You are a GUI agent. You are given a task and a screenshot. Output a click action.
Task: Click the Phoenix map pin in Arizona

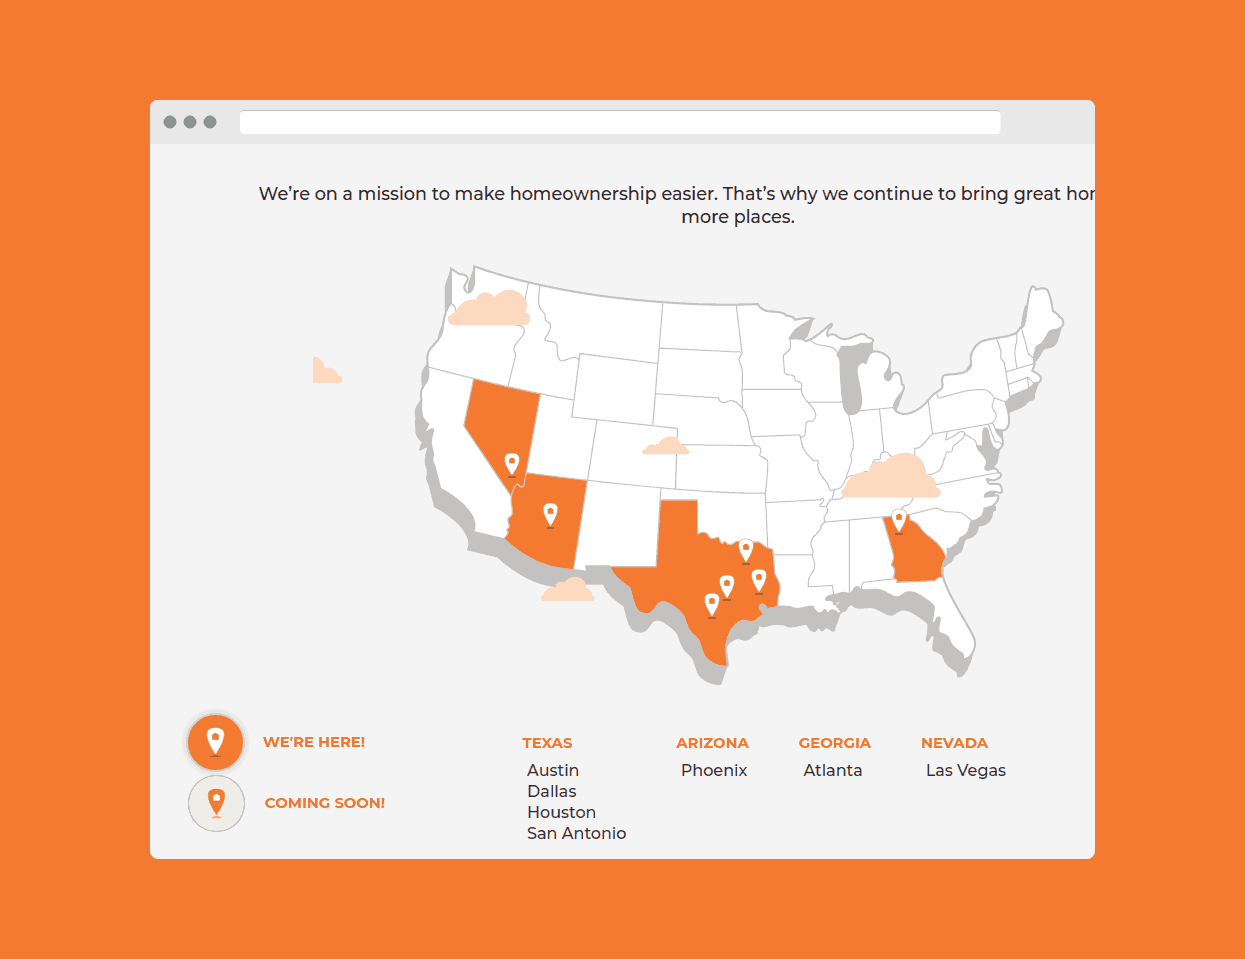pyautogui.click(x=550, y=515)
